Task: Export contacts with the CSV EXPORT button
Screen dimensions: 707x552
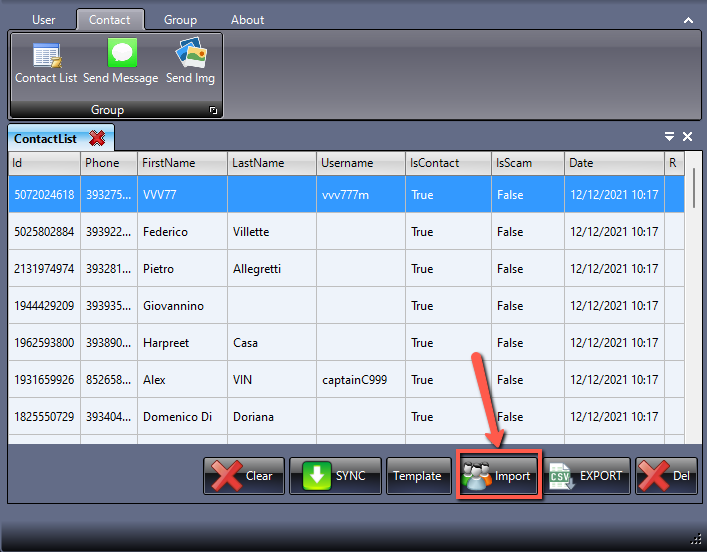Action: click(587, 476)
